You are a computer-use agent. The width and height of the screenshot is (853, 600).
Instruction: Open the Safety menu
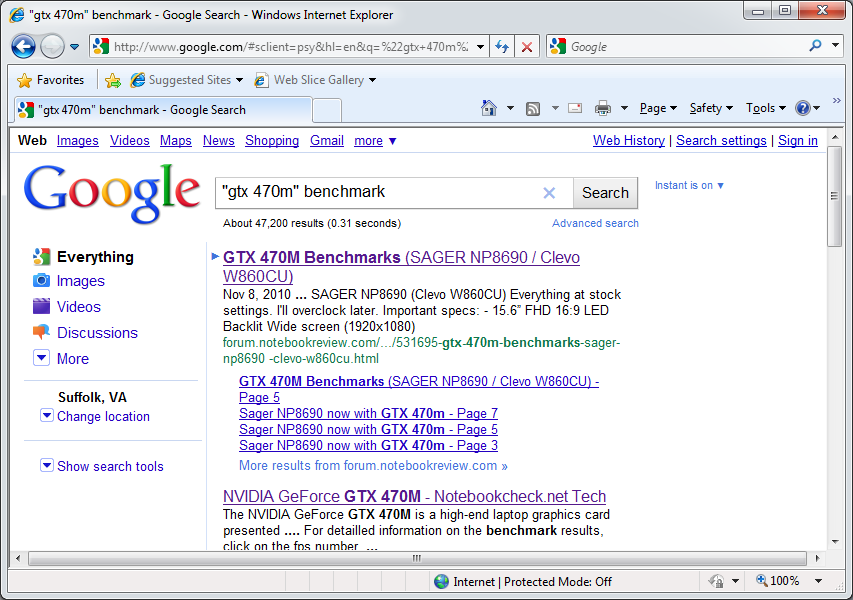(711, 108)
